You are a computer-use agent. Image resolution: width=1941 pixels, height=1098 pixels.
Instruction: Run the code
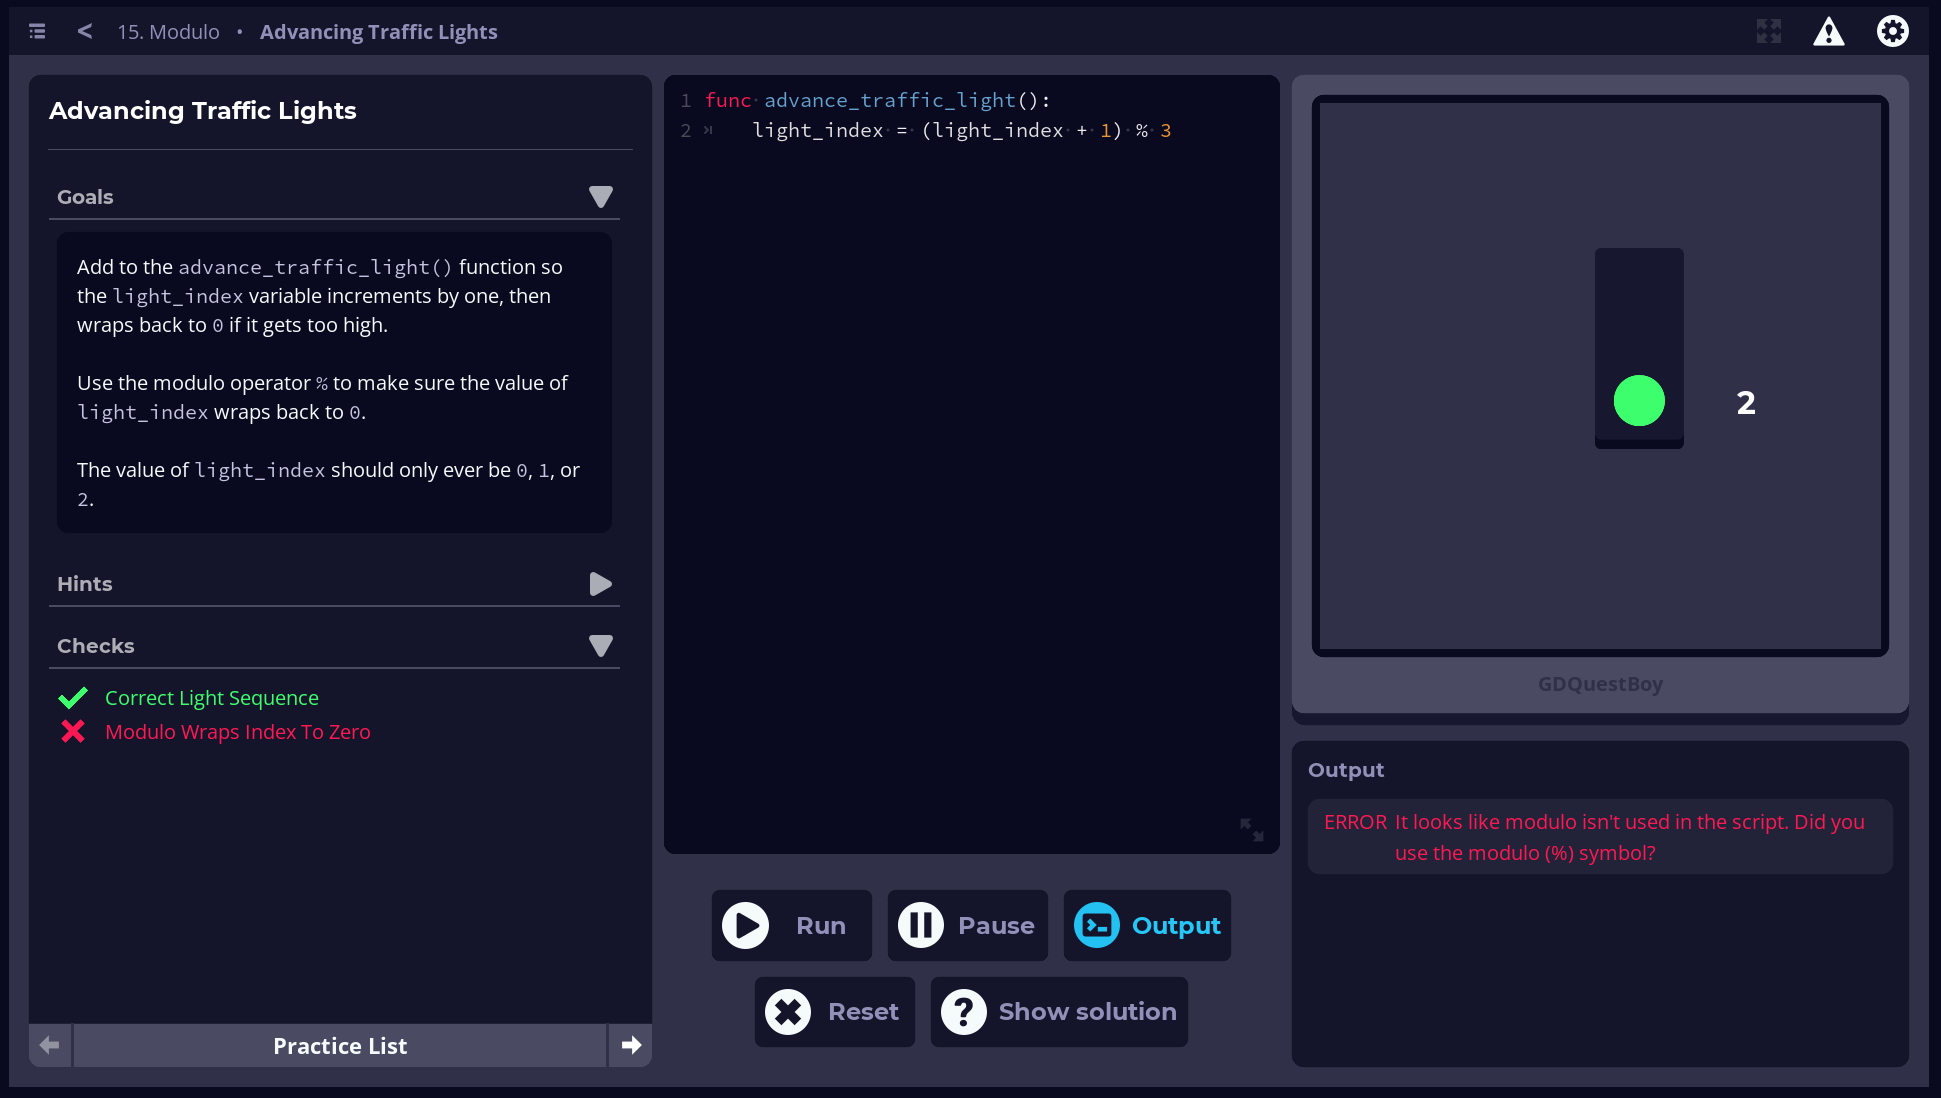(791, 925)
